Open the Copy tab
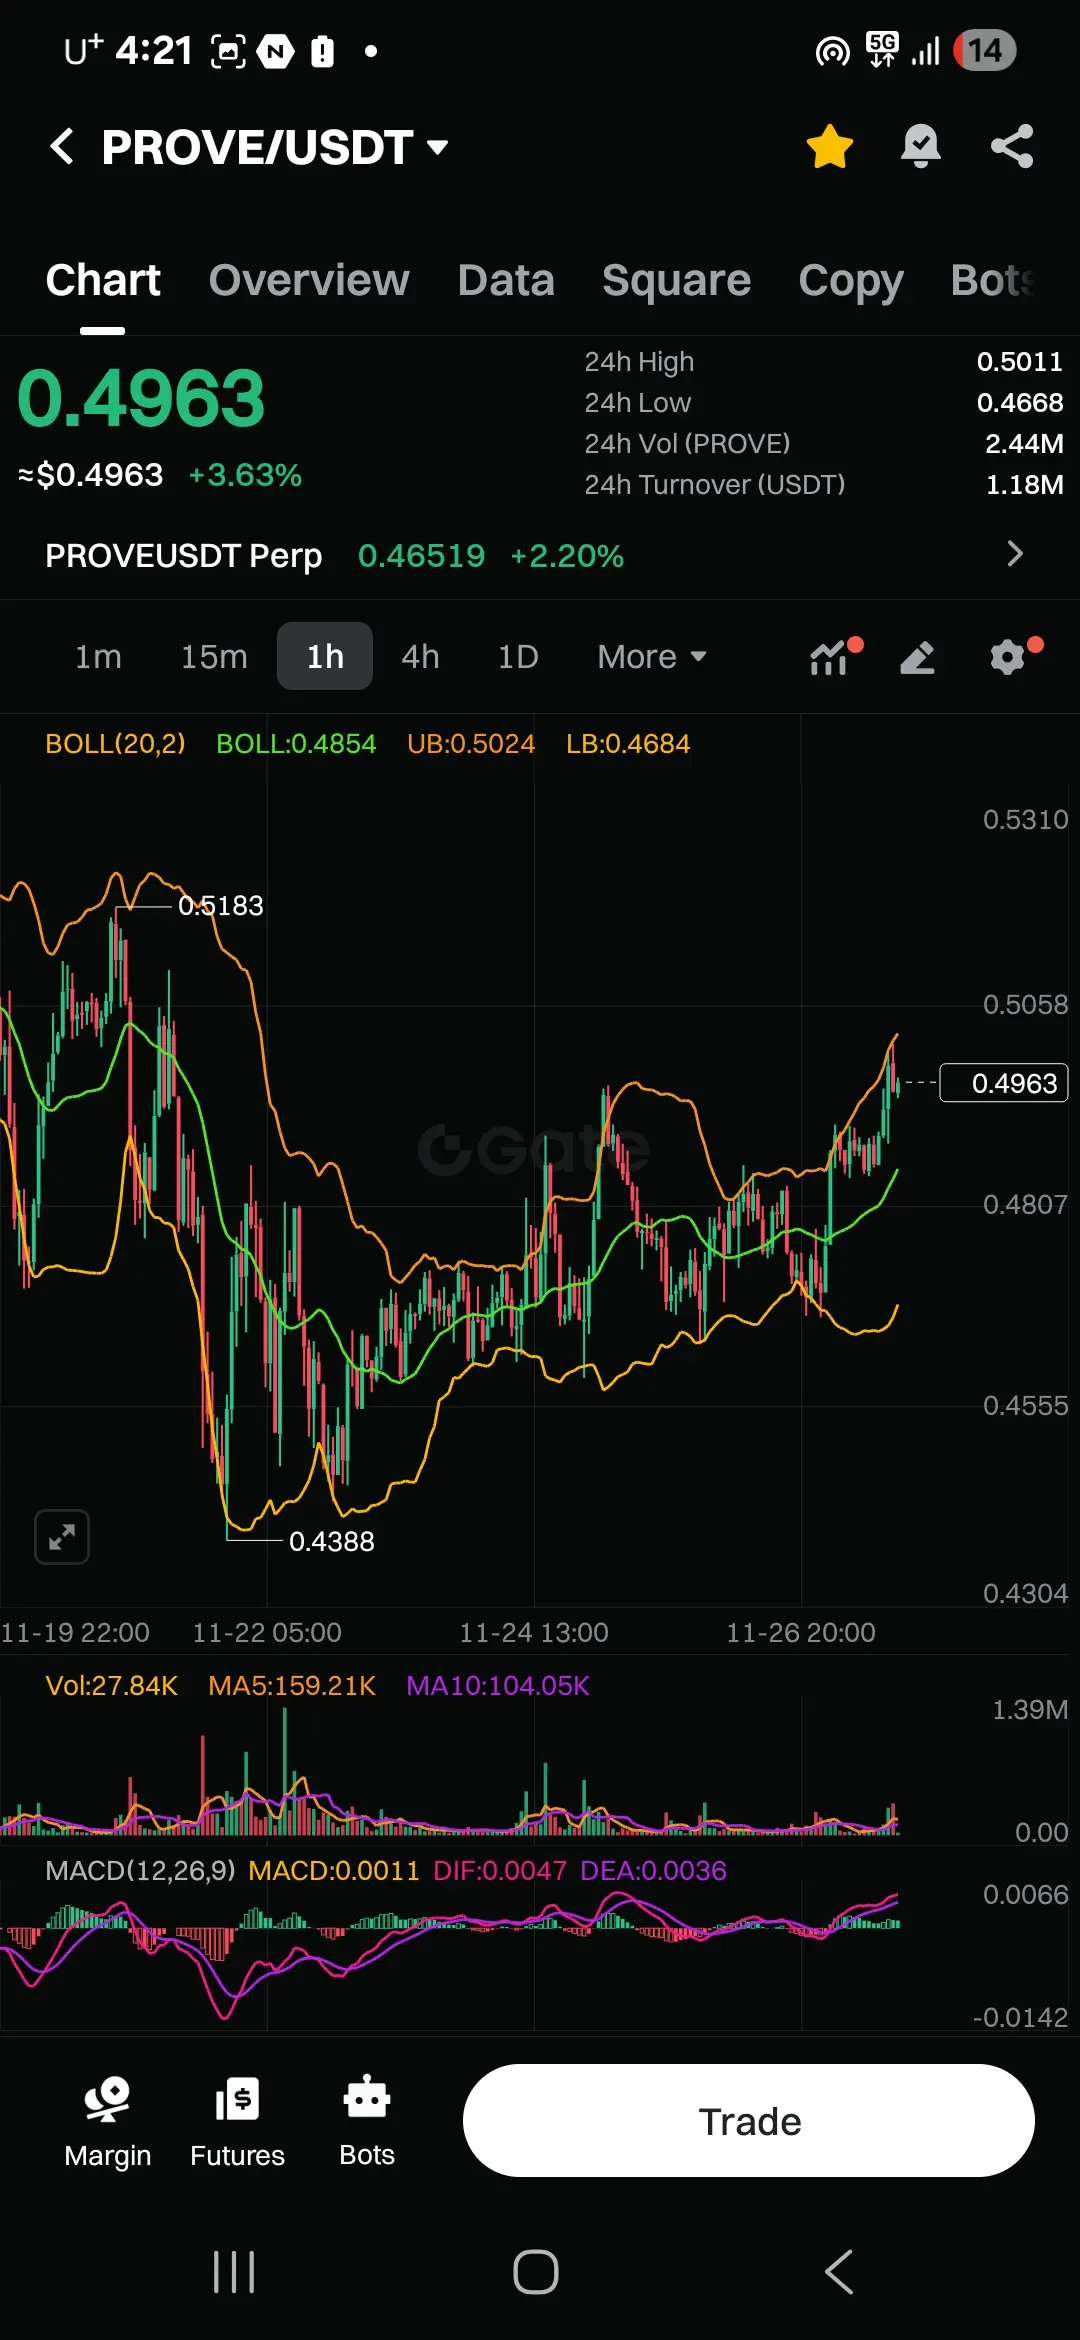The image size is (1080, 2340). pyautogui.click(x=851, y=282)
